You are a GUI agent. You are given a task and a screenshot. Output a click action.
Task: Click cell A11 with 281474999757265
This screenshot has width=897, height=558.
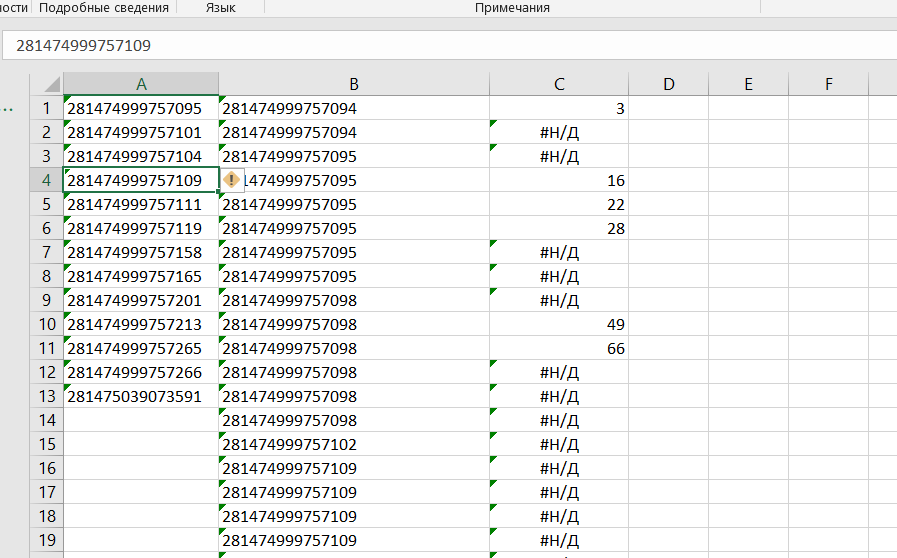[141, 349]
